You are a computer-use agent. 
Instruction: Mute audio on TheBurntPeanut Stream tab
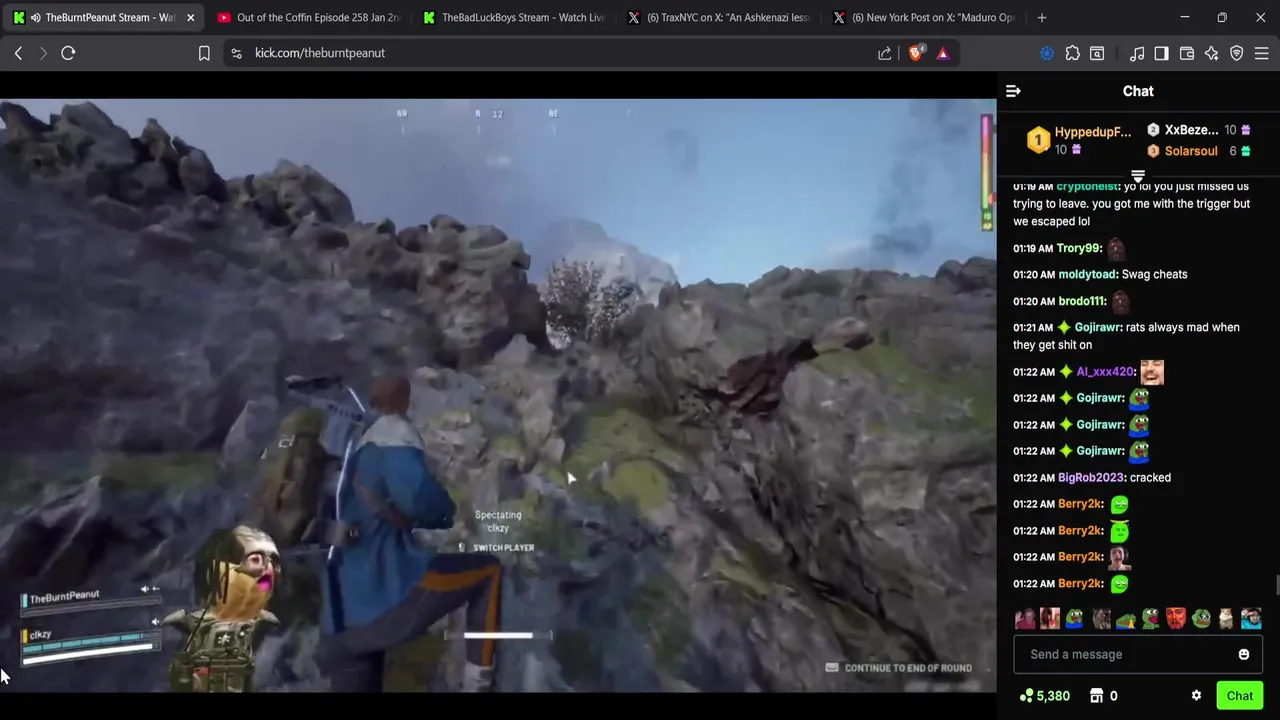[35, 18]
